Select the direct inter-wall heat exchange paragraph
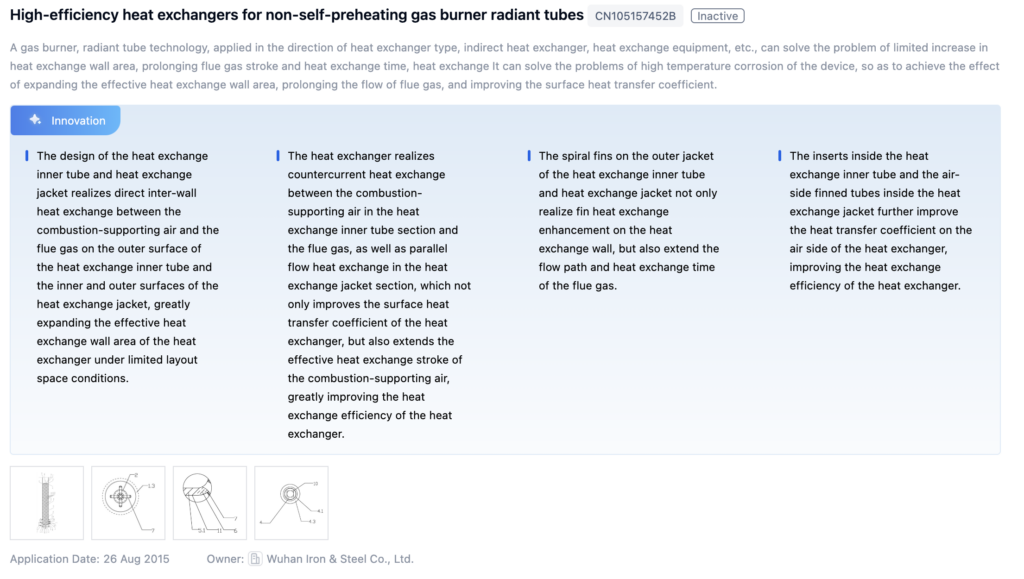This screenshot has width=1024, height=579. pyautogui.click(x=127, y=267)
